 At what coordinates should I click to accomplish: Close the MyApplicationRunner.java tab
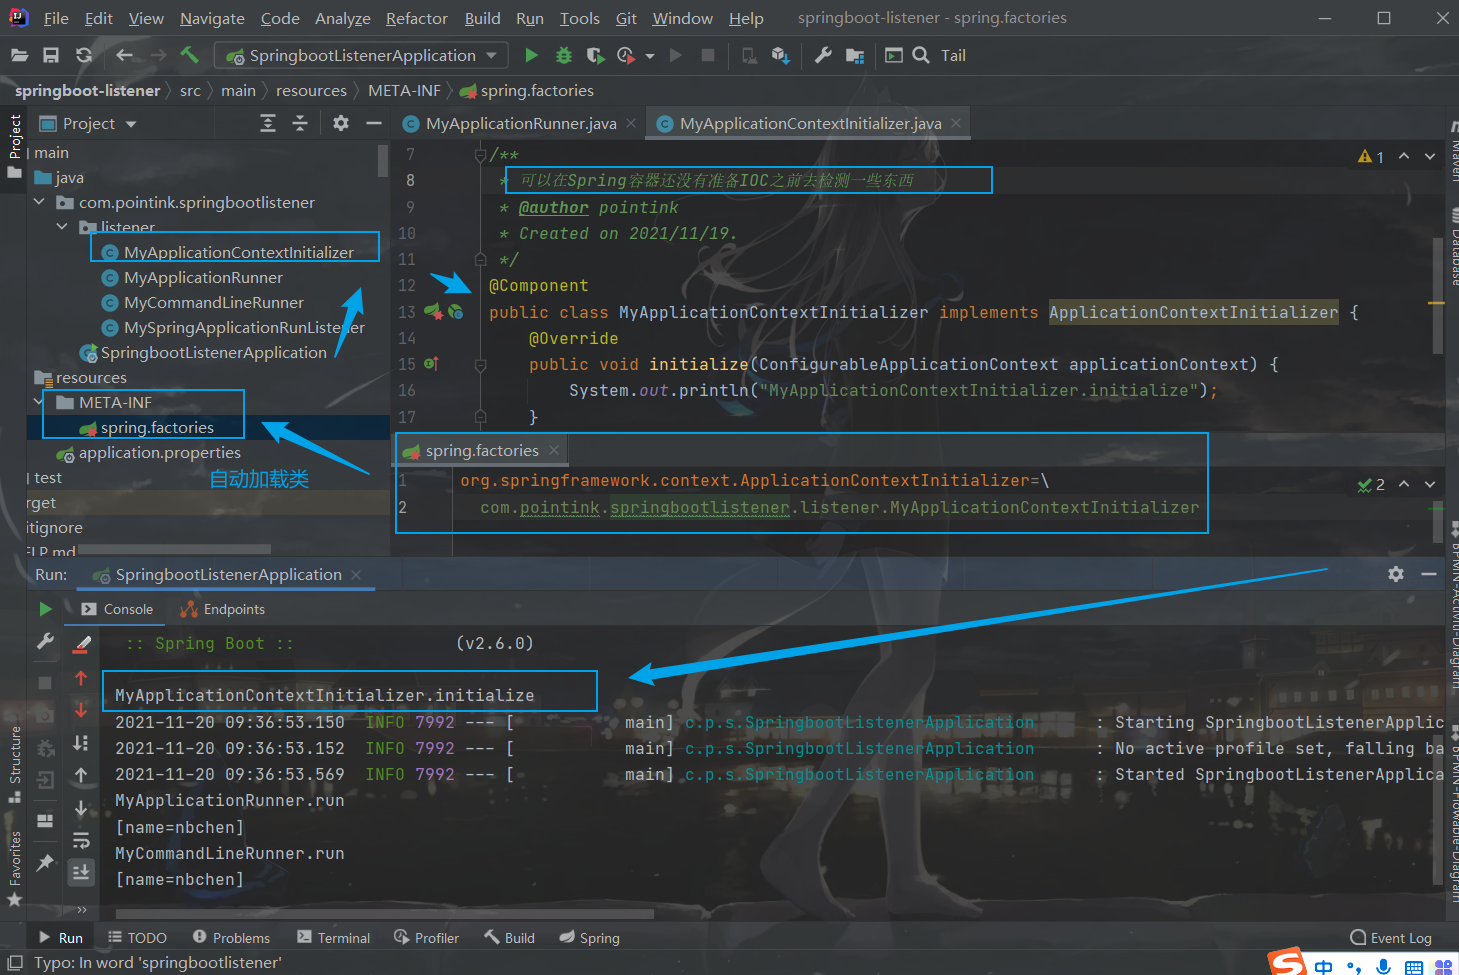pos(631,123)
